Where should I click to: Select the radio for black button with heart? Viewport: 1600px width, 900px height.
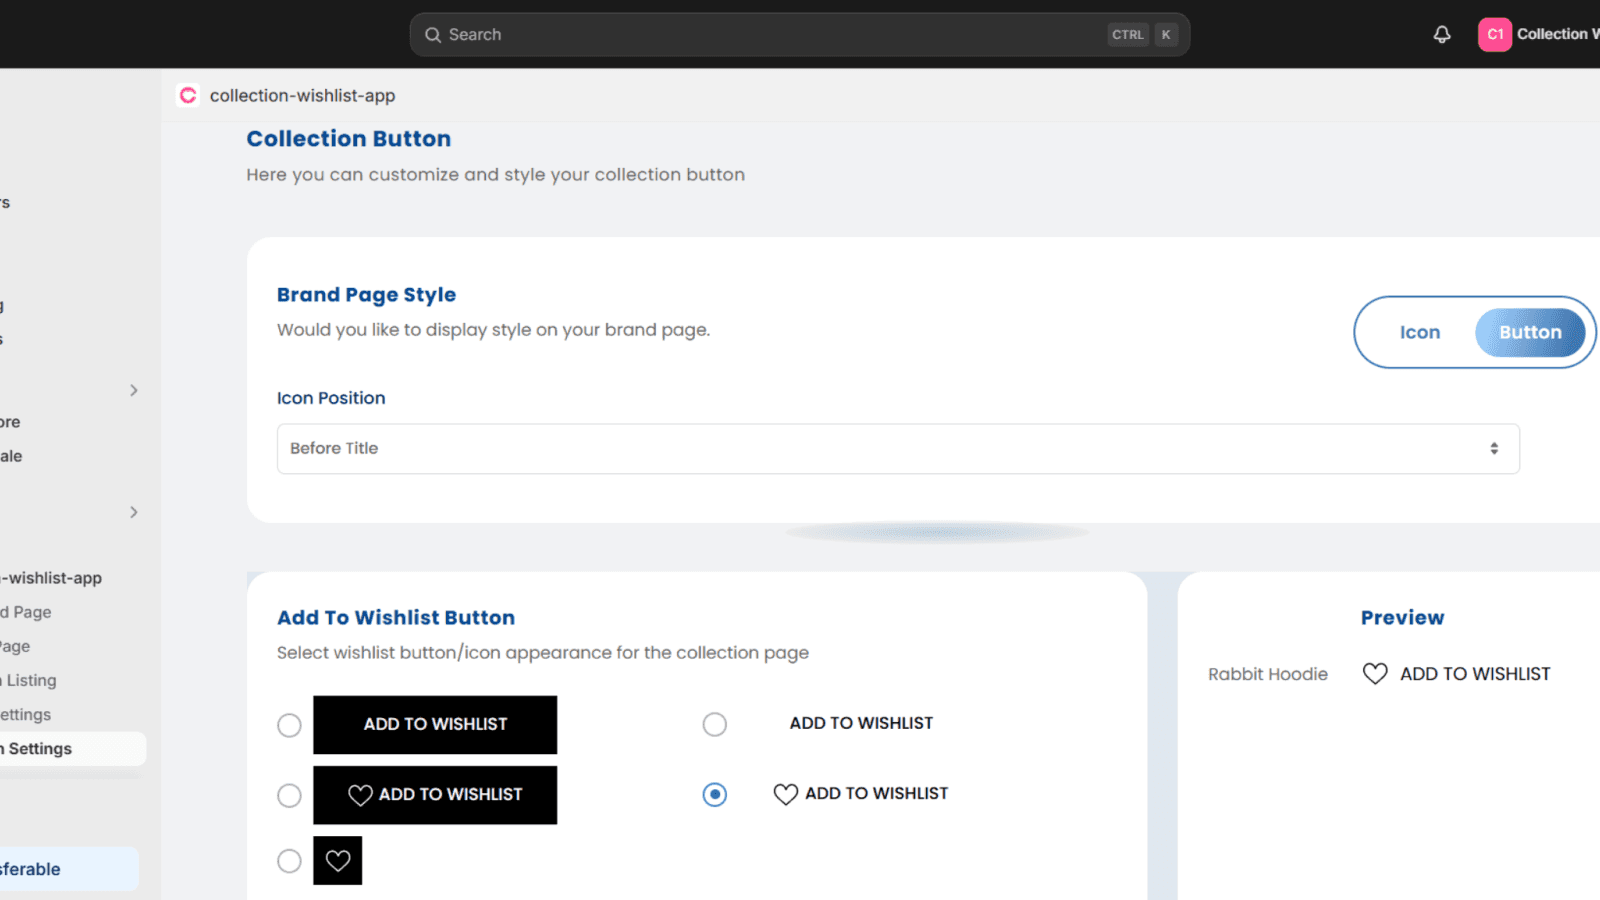(x=289, y=795)
